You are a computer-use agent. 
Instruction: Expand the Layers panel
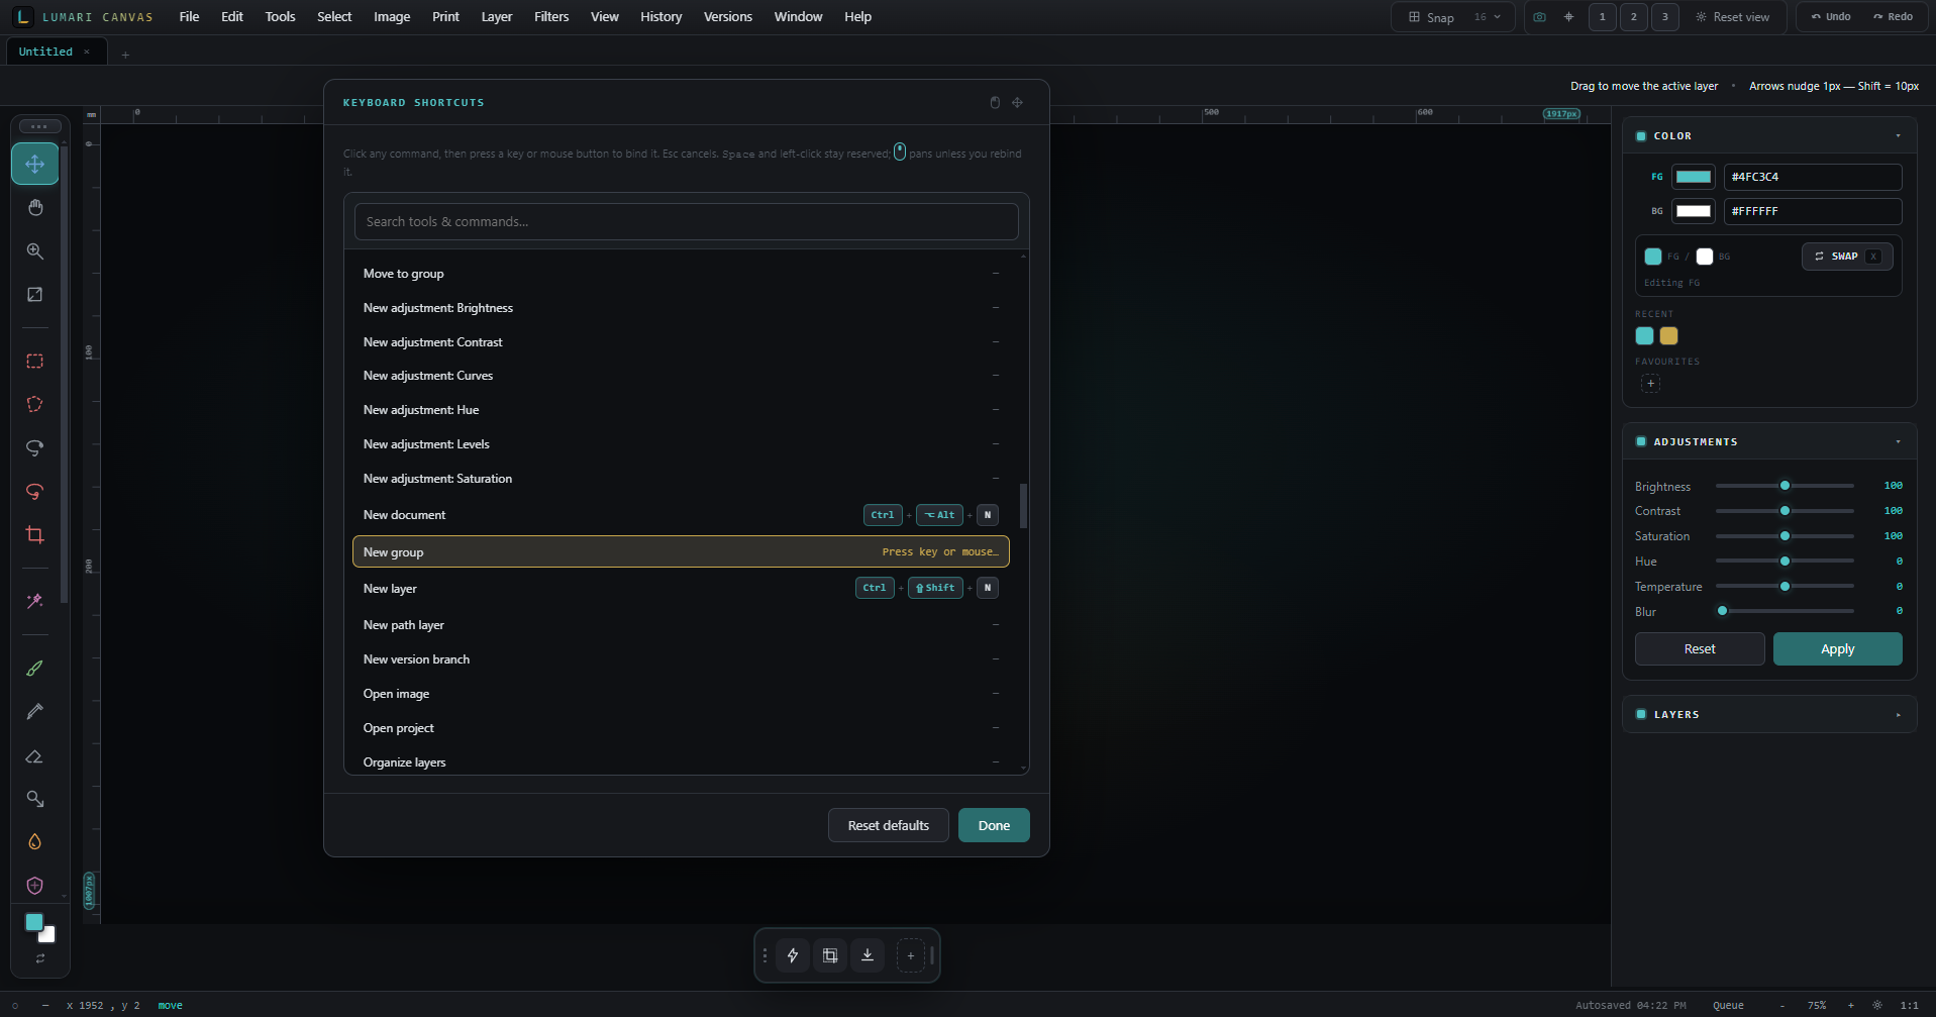[x=1898, y=715]
